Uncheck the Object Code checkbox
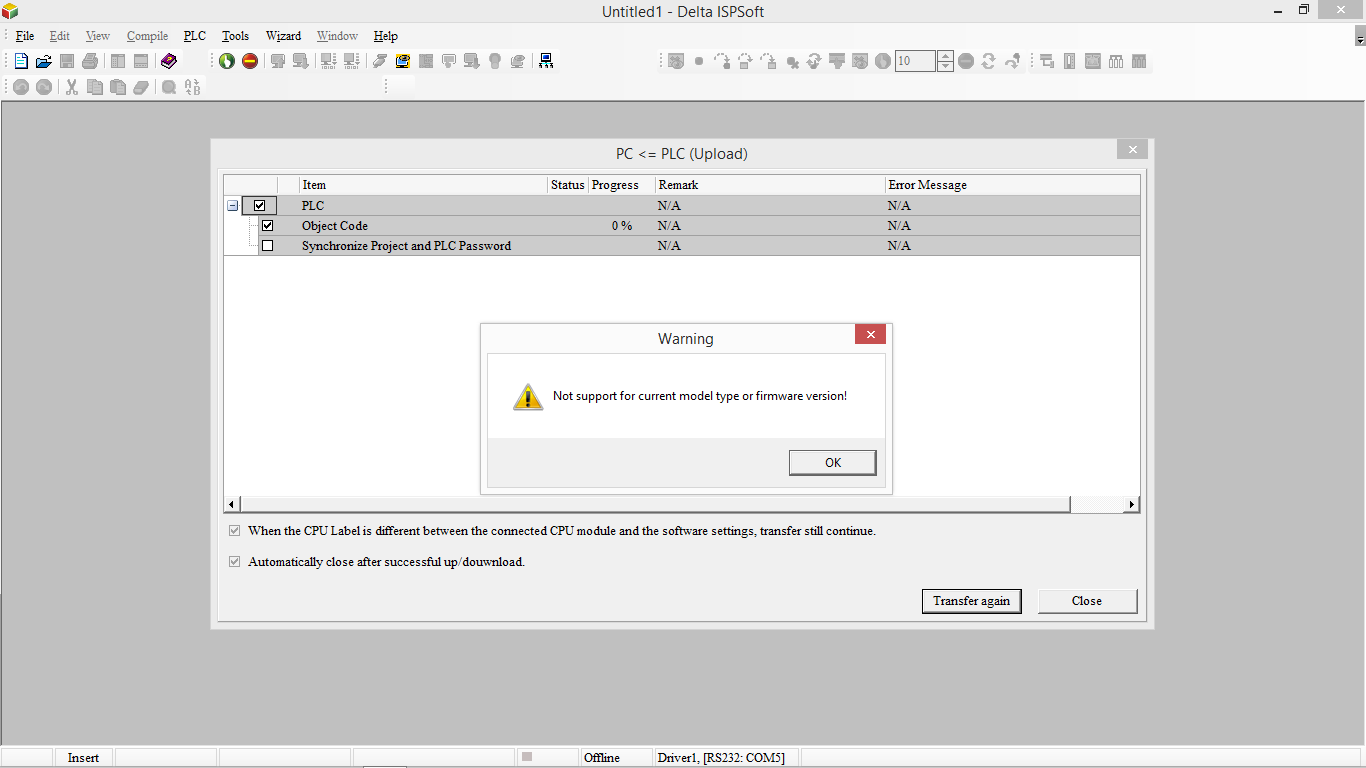The height and width of the screenshot is (768, 1366). [x=267, y=225]
